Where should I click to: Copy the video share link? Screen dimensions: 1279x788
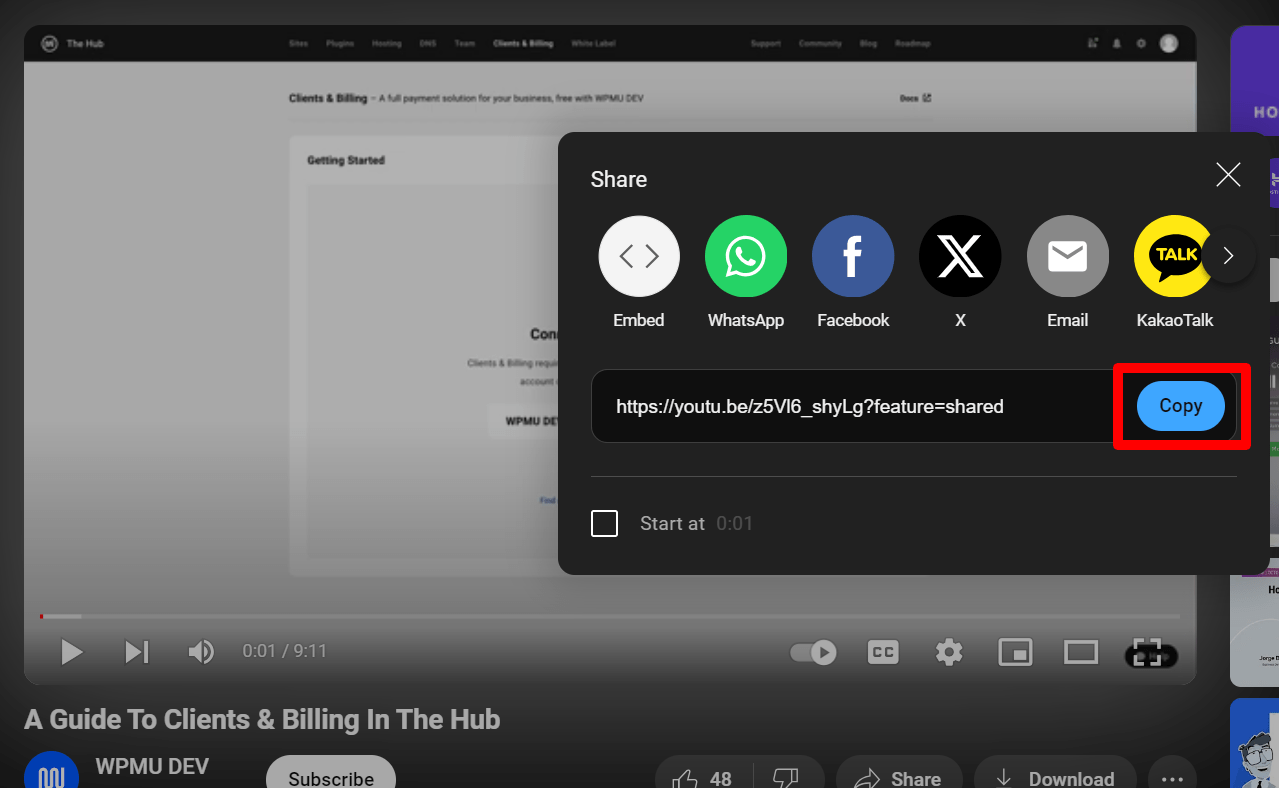click(x=1179, y=406)
